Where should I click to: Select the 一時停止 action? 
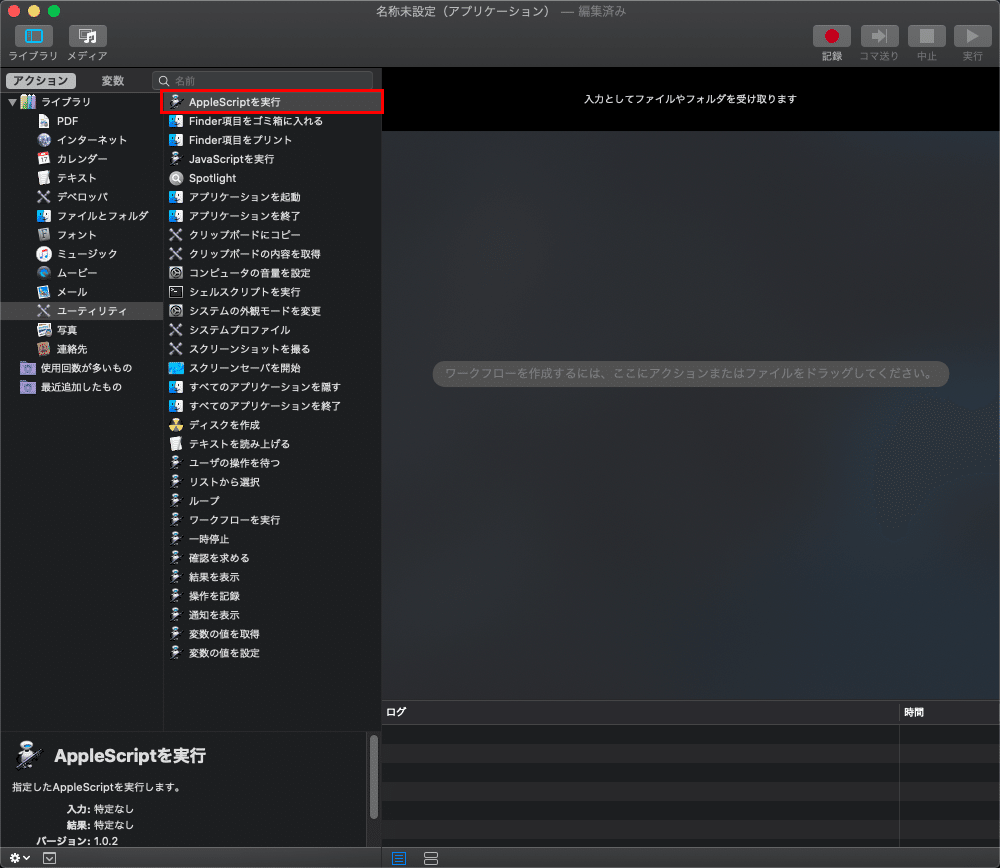click(272, 539)
